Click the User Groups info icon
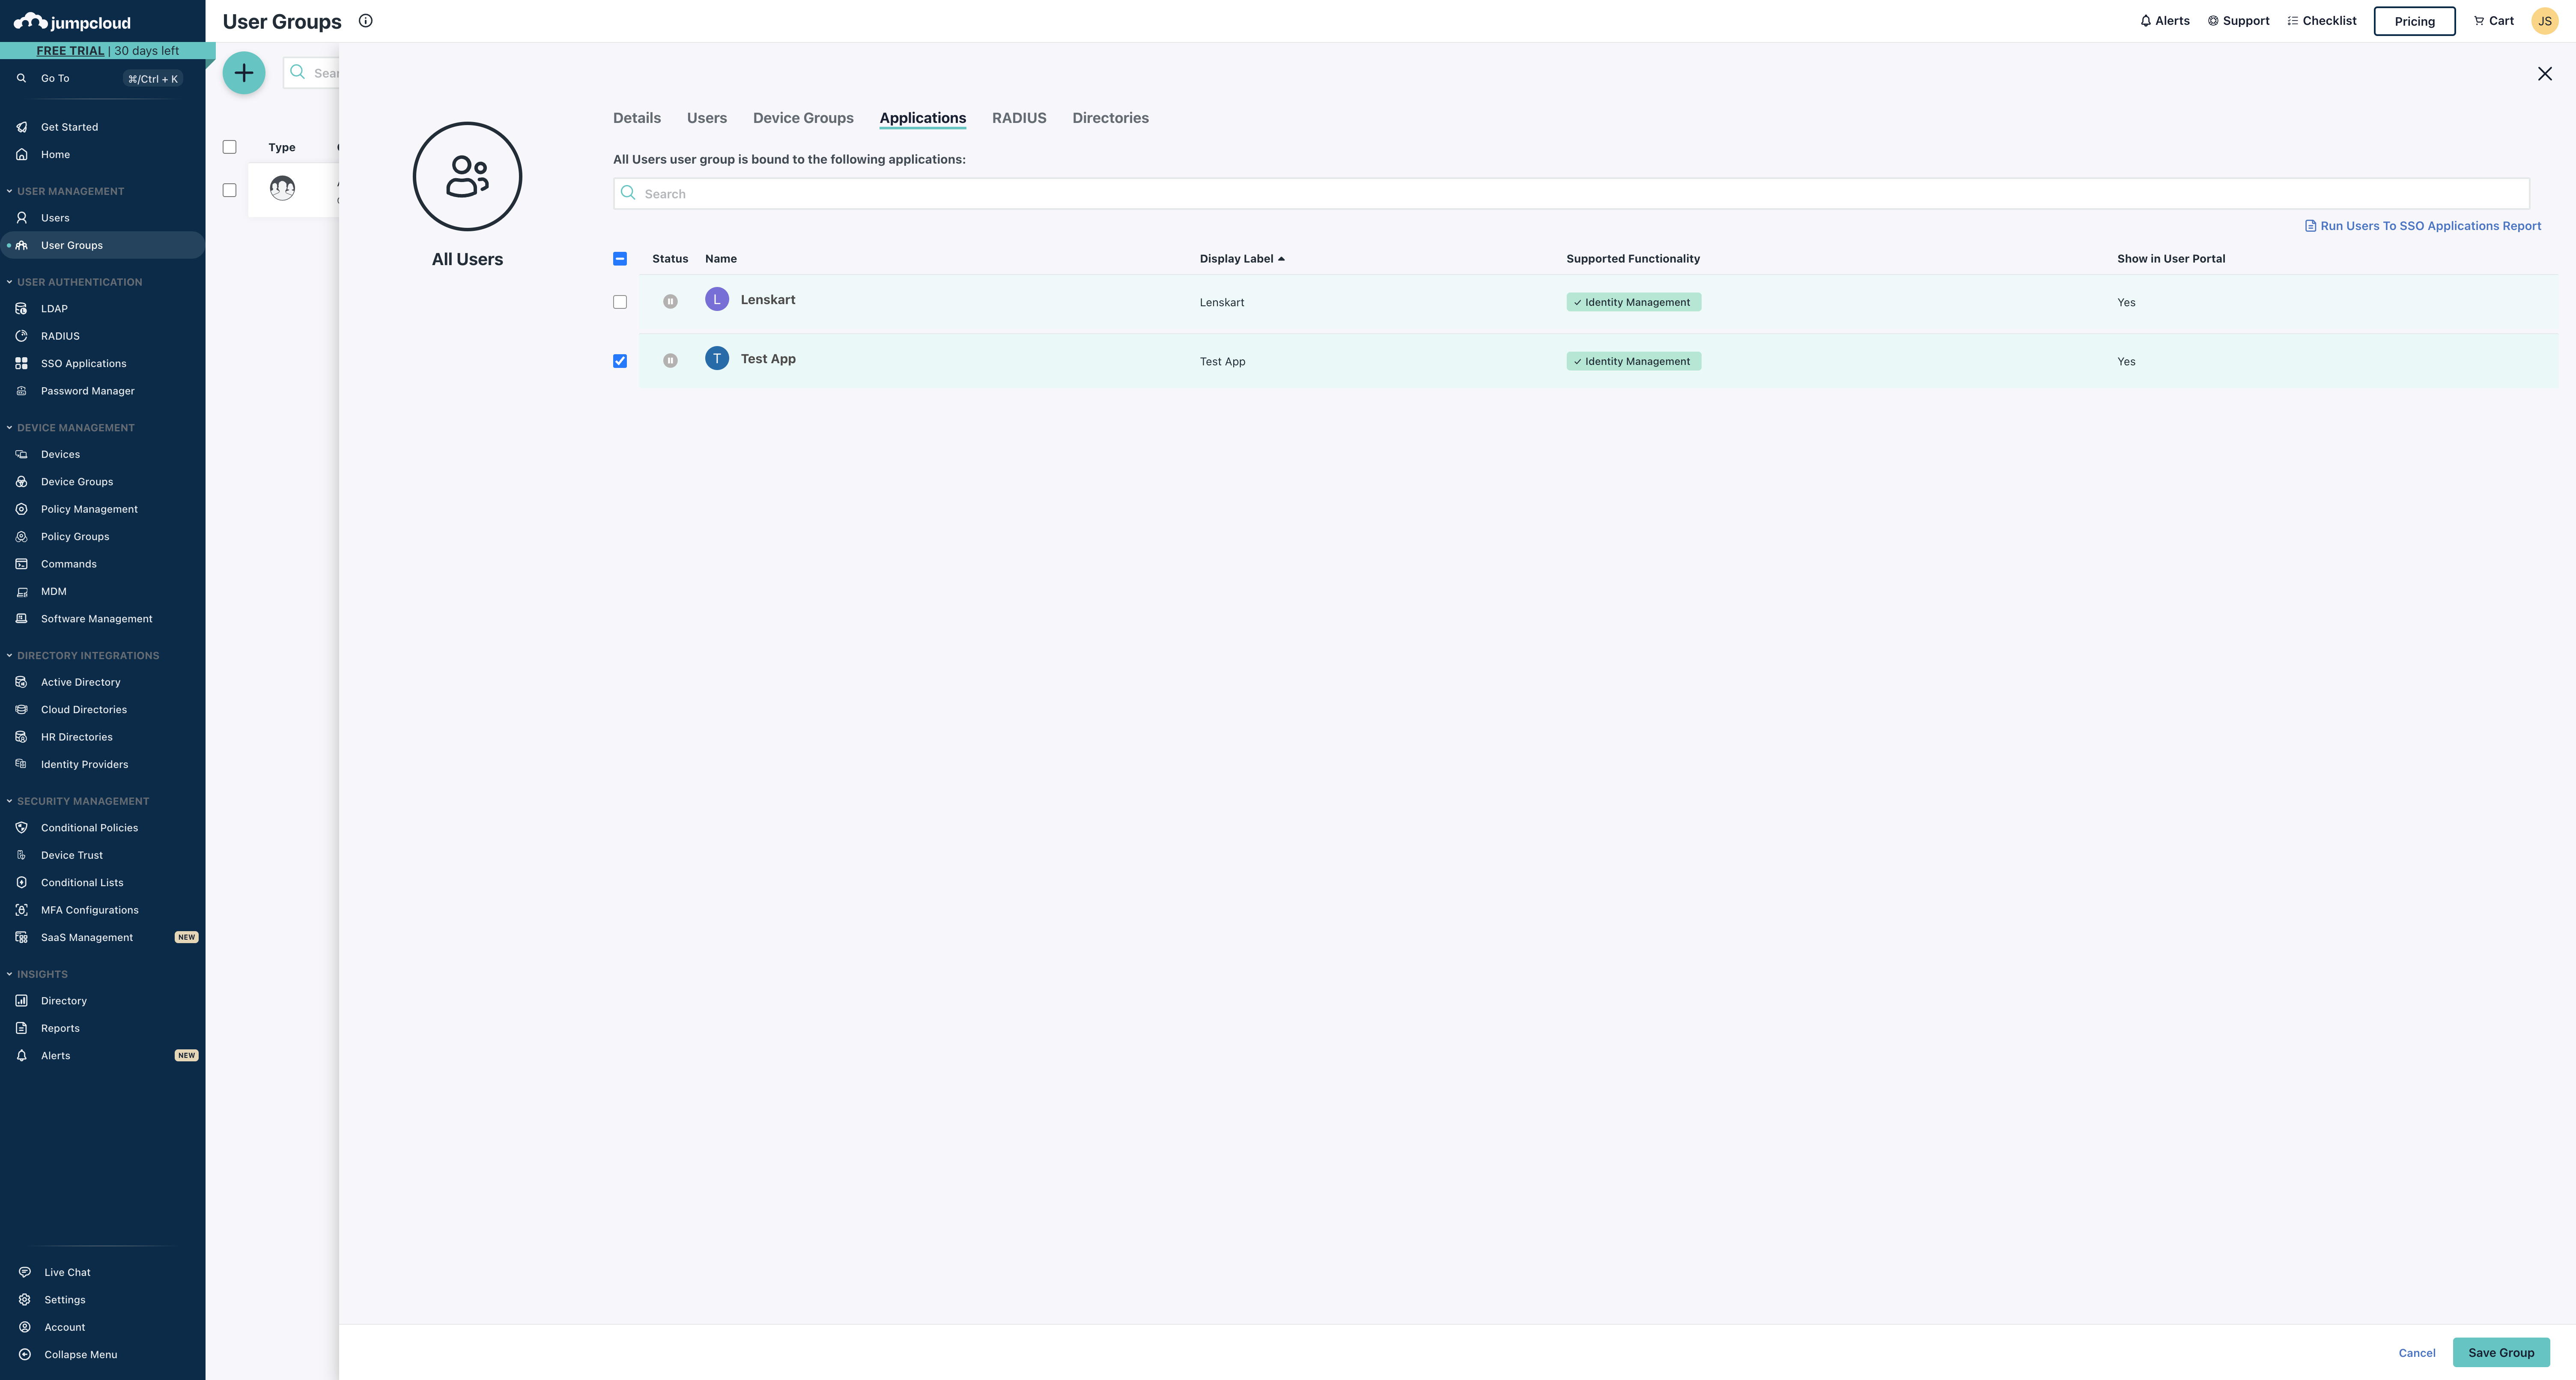This screenshot has height=1380, width=2576. click(x=366, y=21)
